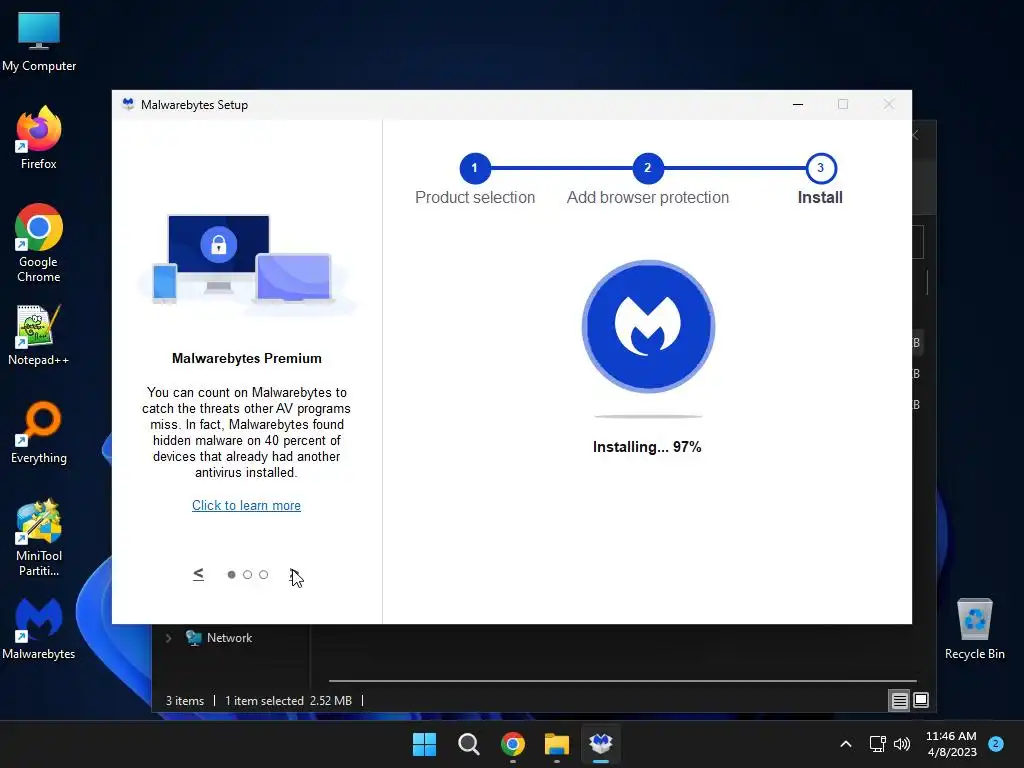1024x768 pixels.
Task: Click the Product selection step label
Action: point(475,197)
